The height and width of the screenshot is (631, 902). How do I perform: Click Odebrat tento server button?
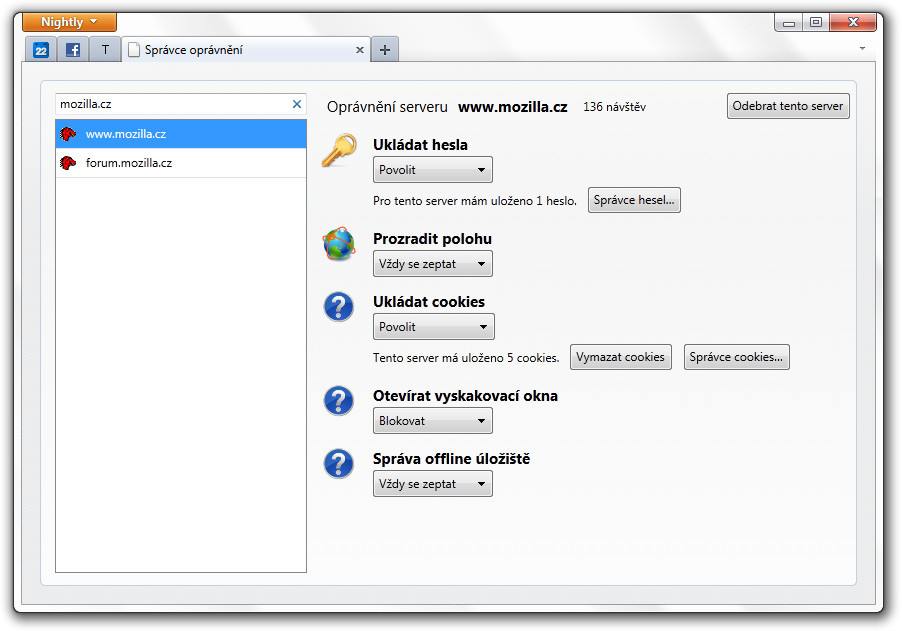click(788, 106)
